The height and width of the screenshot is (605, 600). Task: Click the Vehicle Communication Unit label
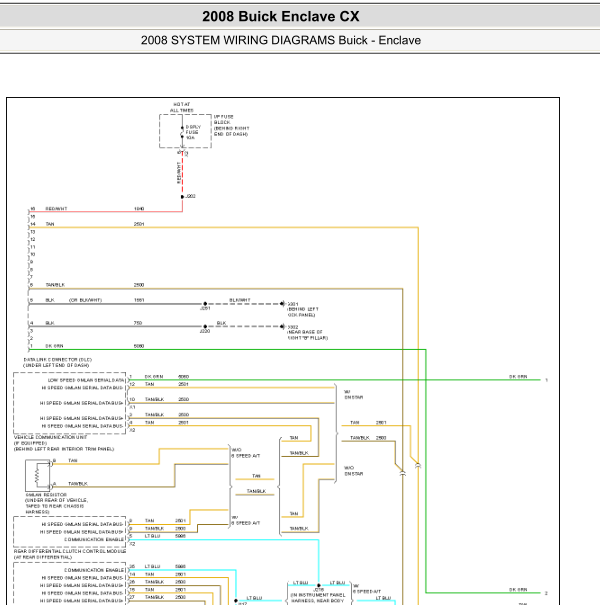[x=52, y=438]
